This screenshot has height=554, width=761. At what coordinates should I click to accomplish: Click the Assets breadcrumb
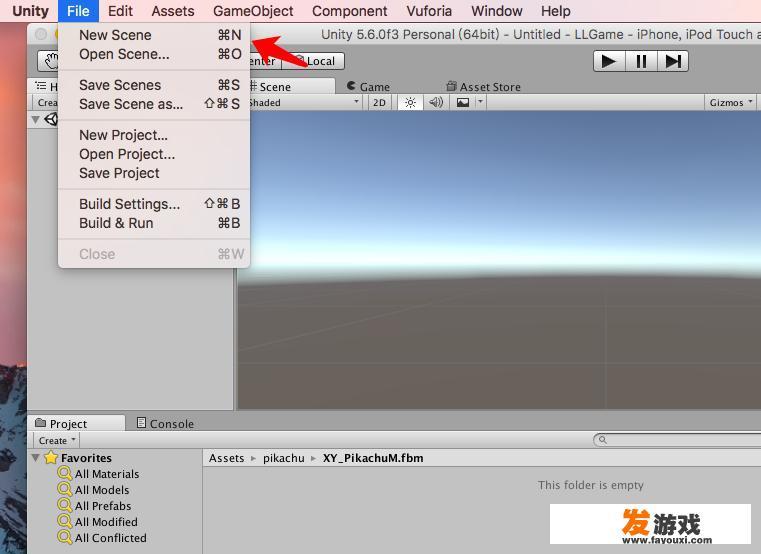coord(226,458)
